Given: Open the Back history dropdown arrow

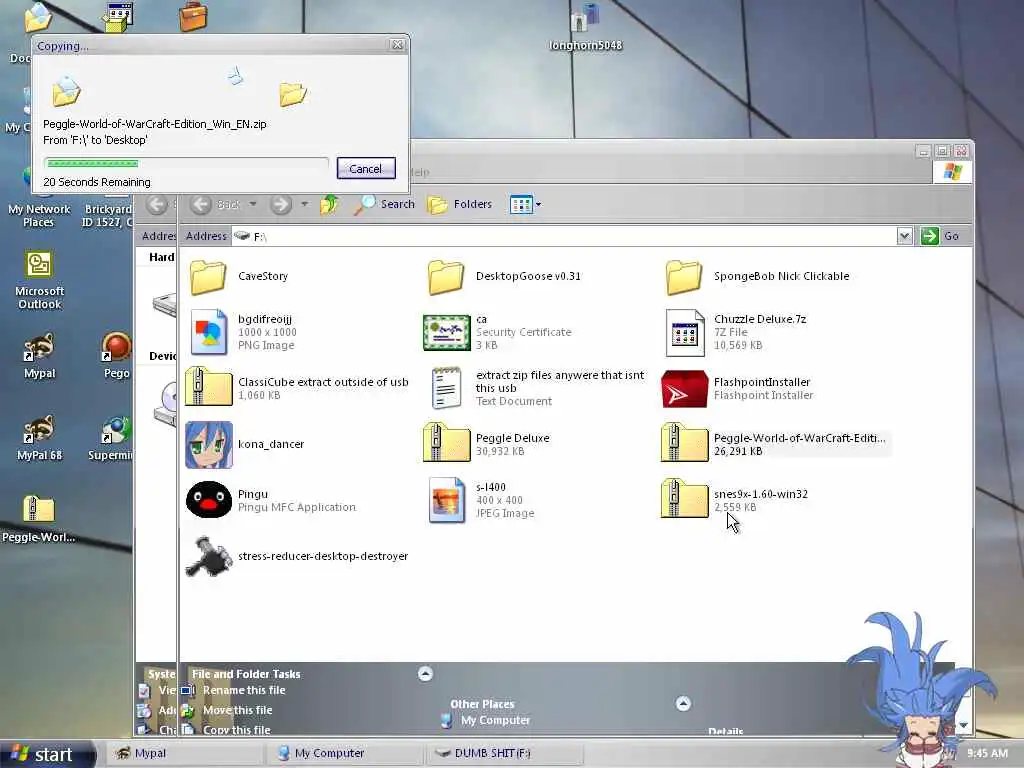Looking at the screenshot, I should click(x=253, y=204).
